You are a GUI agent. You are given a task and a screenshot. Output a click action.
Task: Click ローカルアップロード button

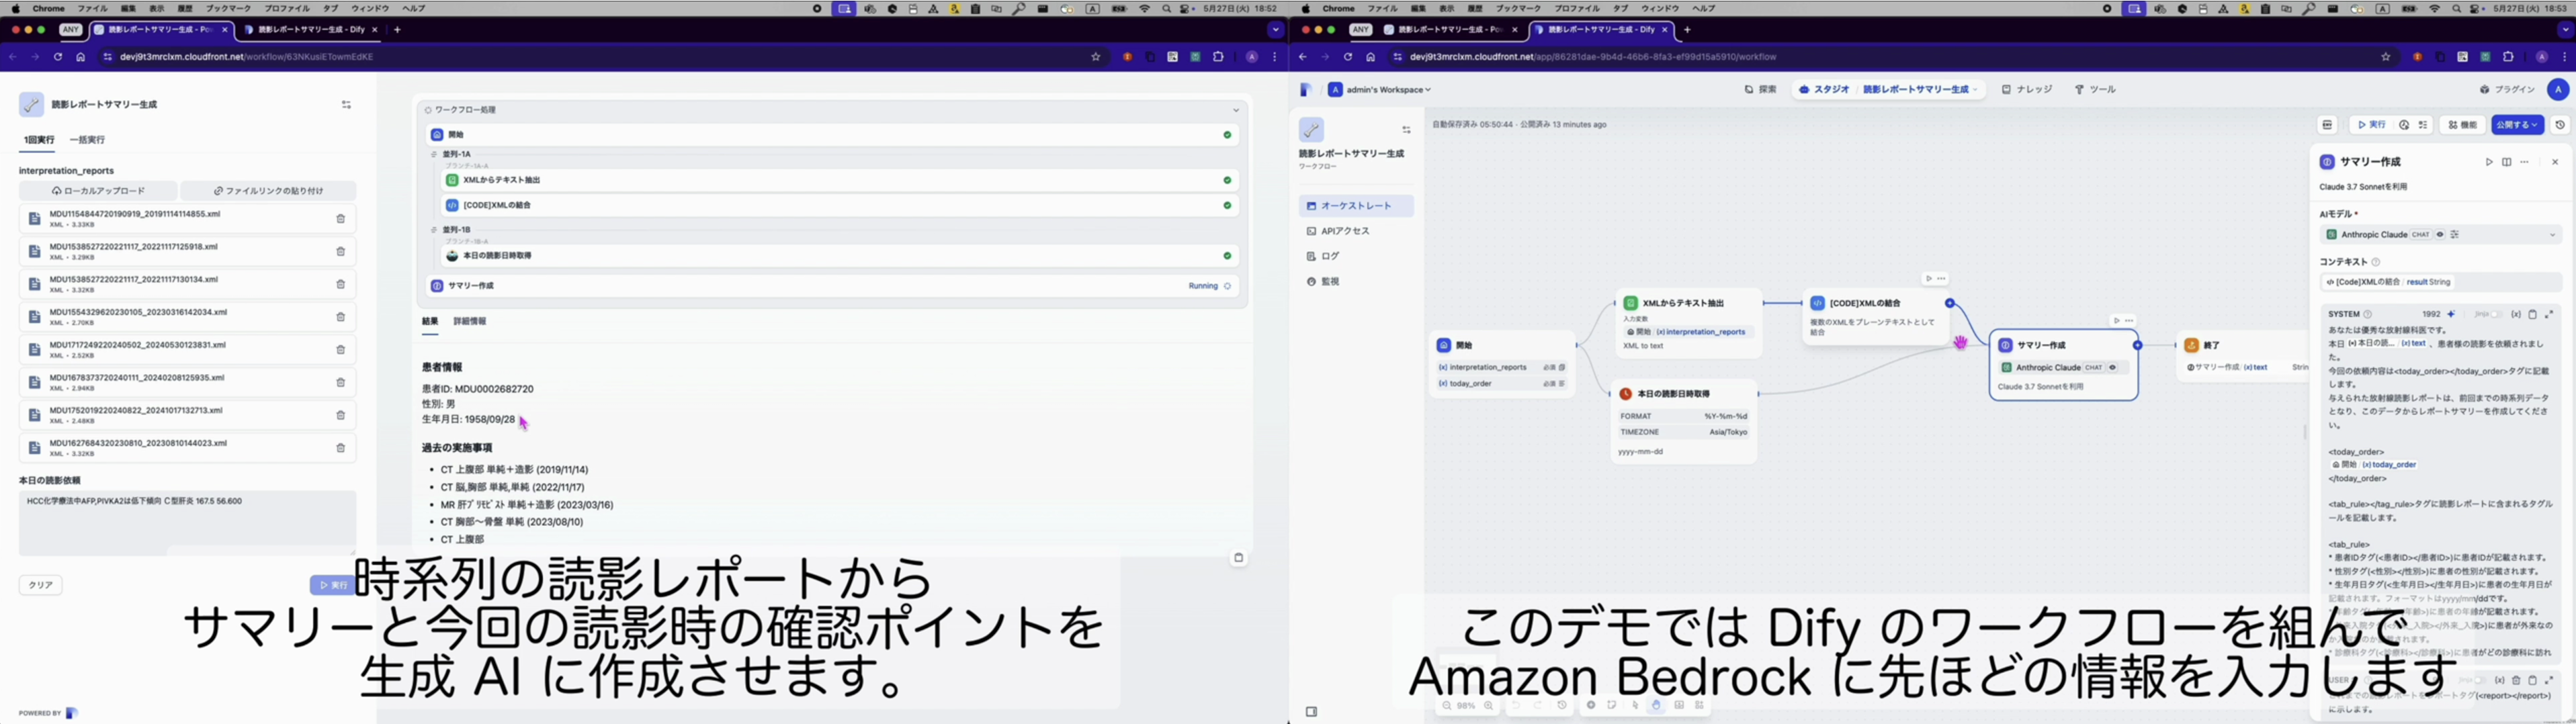(x=98, y=191)
